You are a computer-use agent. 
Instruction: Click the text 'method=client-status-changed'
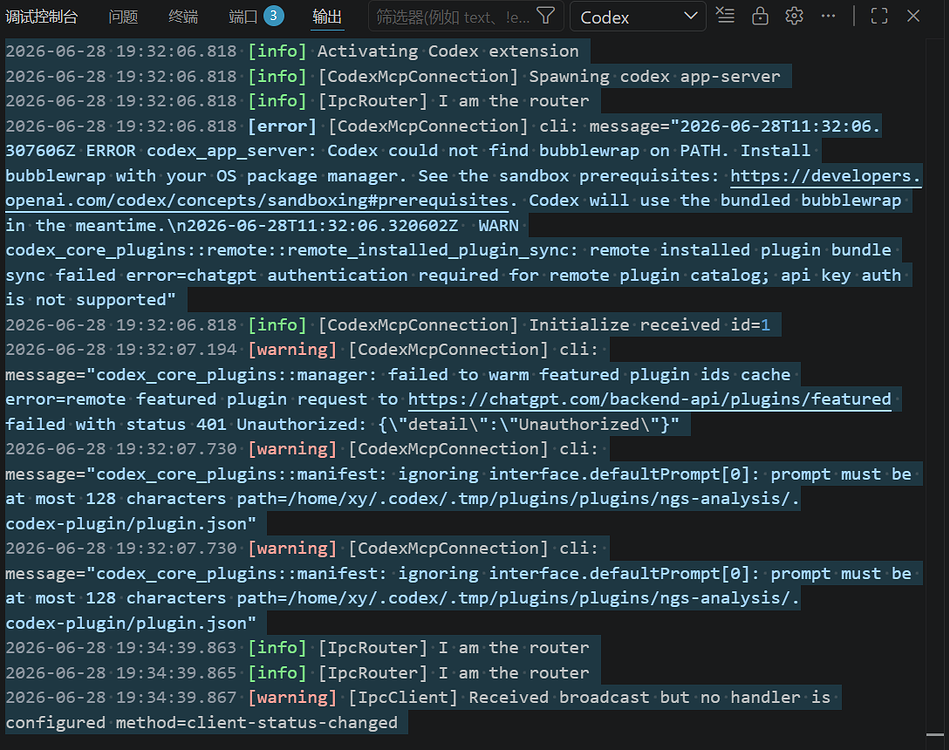[257, 723]
